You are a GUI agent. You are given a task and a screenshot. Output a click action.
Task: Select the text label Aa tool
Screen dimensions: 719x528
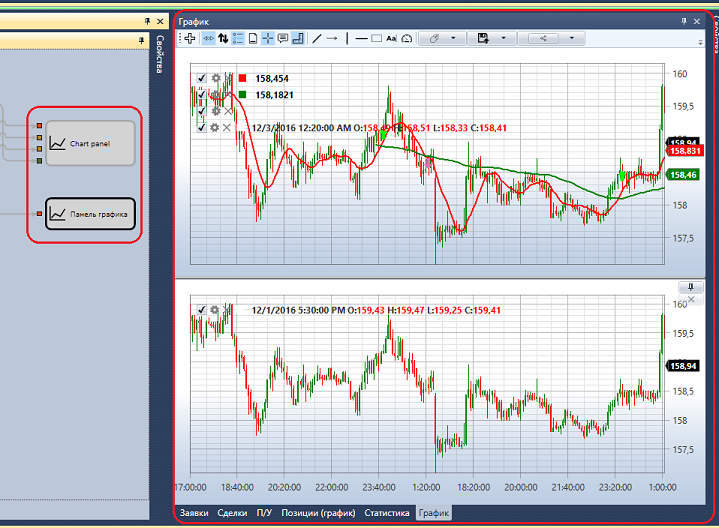point(391,39)
